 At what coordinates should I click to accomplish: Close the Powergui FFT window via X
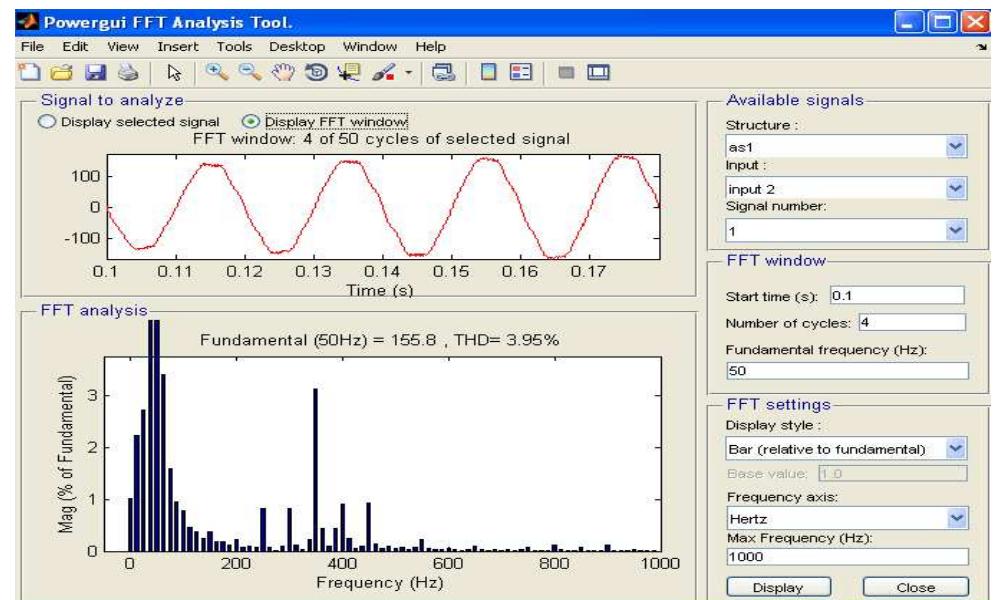click(x=975, y=23)
